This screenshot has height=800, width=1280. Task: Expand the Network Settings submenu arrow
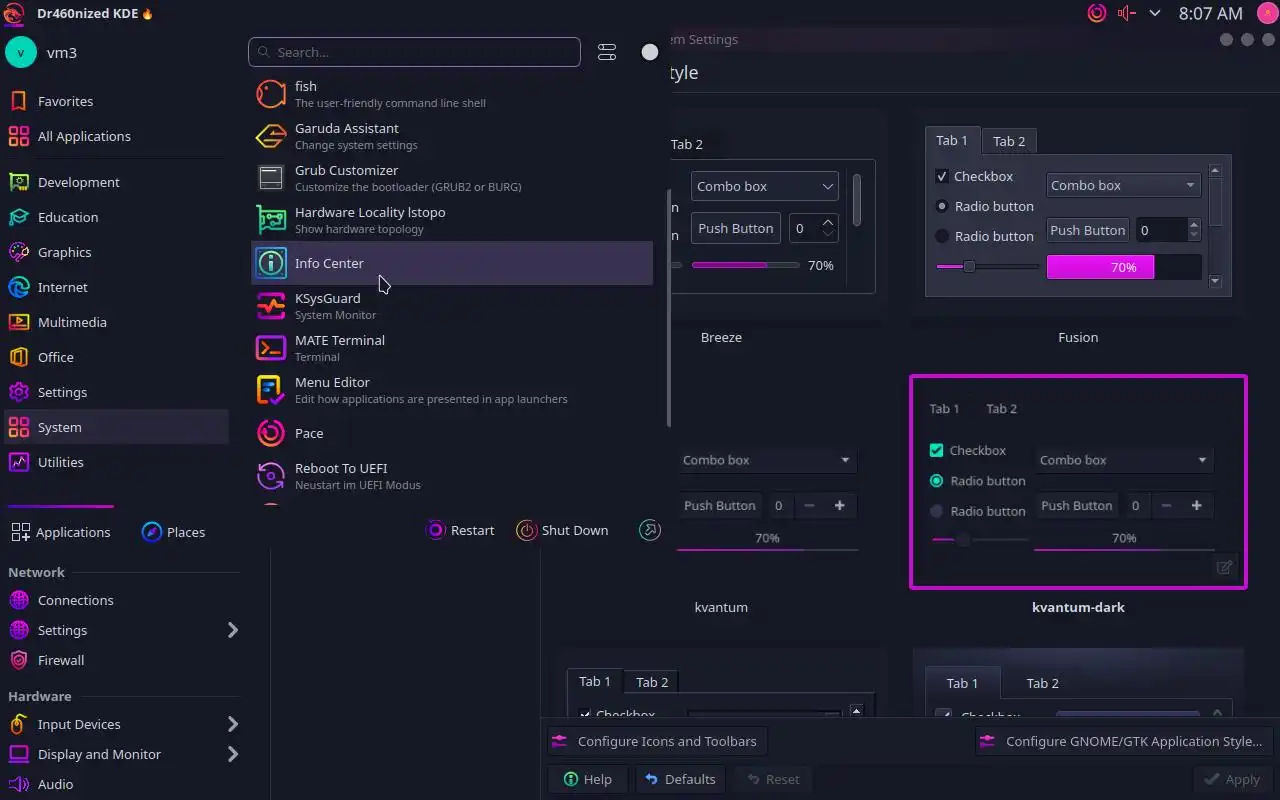point(233,630)
